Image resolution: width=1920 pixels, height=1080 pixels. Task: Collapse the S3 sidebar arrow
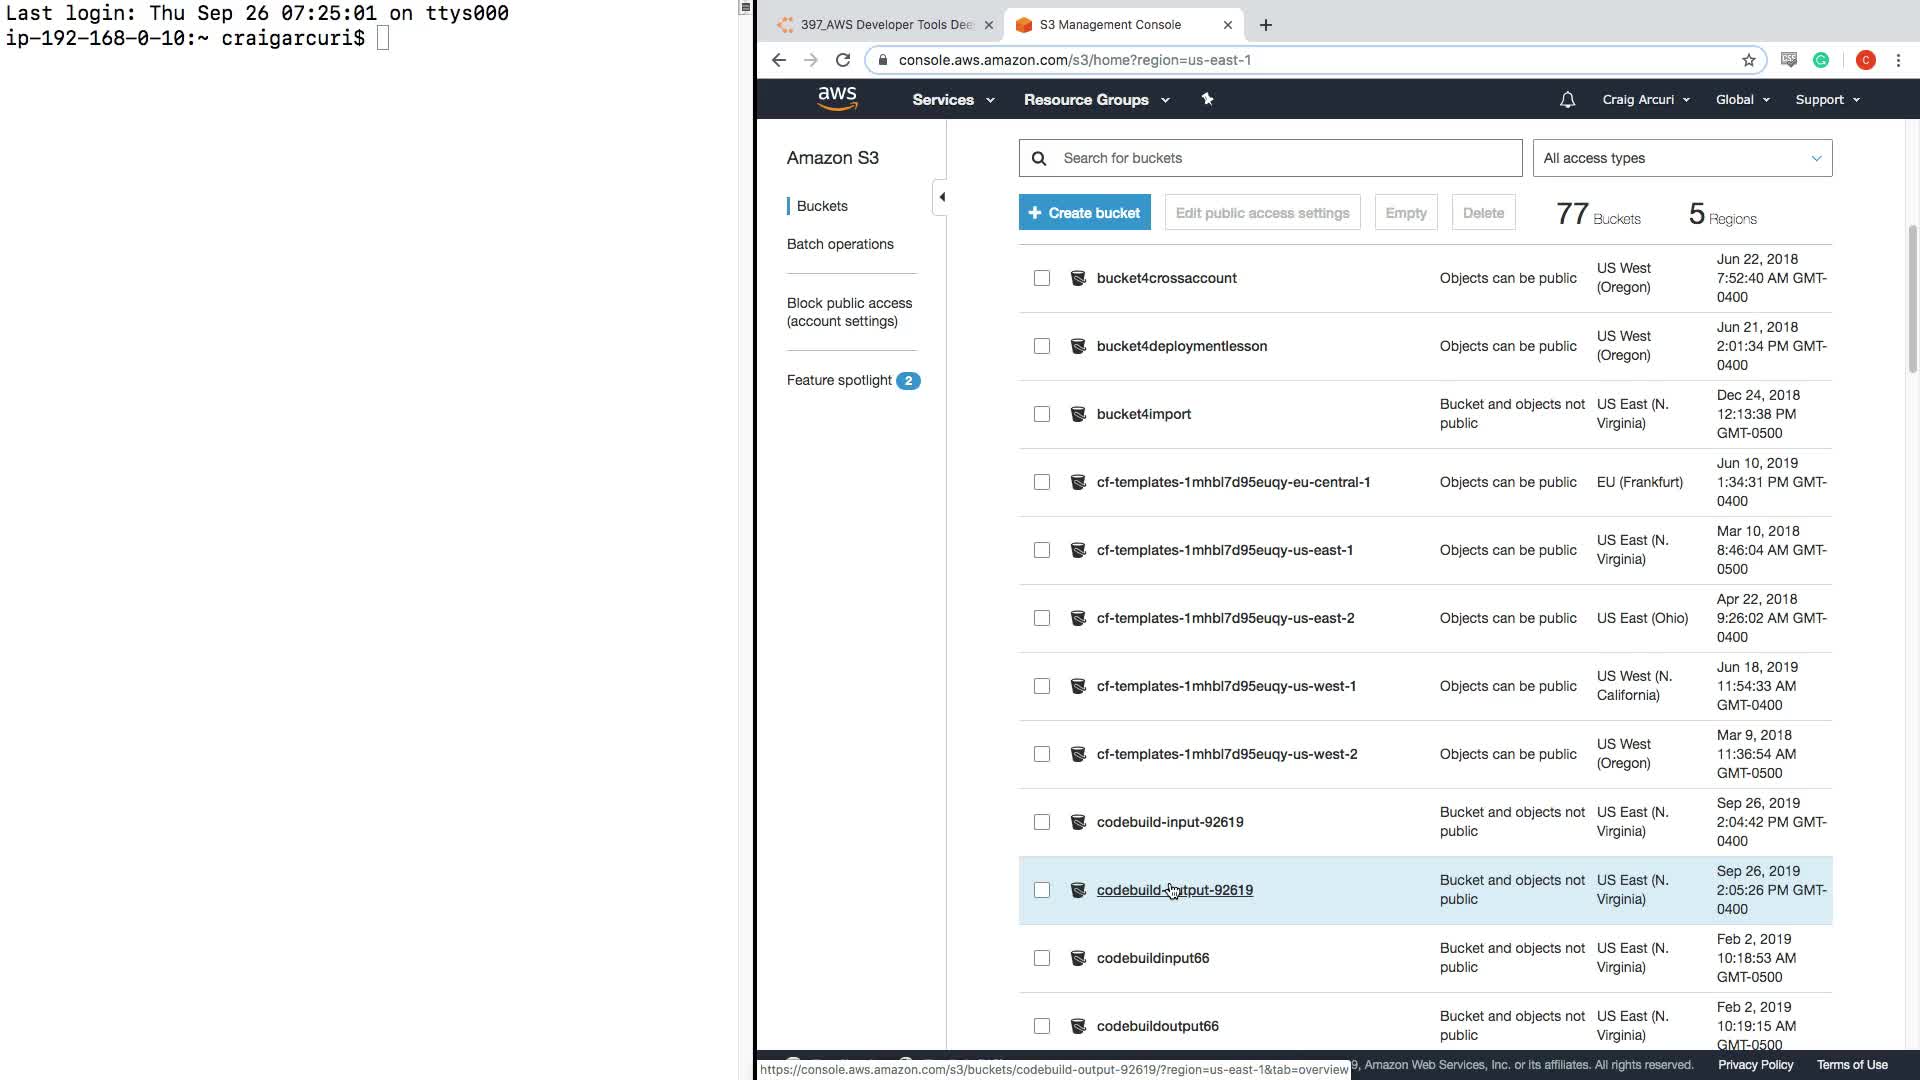[941, 197]
